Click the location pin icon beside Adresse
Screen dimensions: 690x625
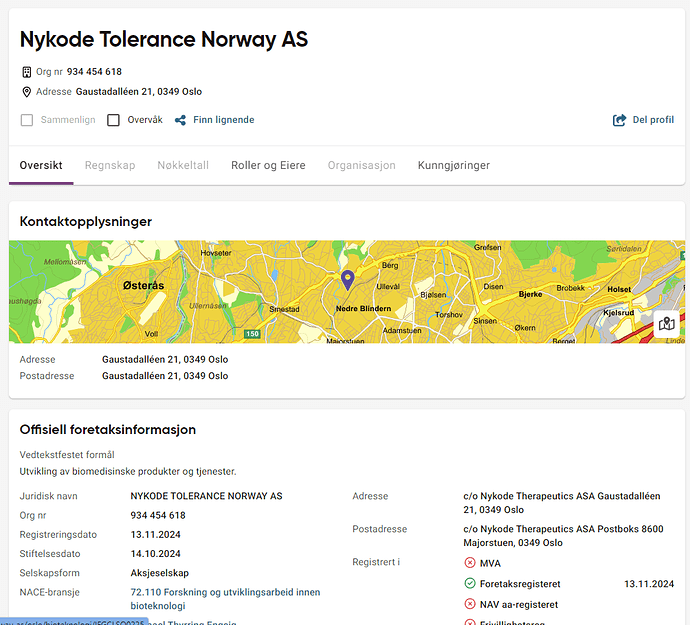point(26,92)
